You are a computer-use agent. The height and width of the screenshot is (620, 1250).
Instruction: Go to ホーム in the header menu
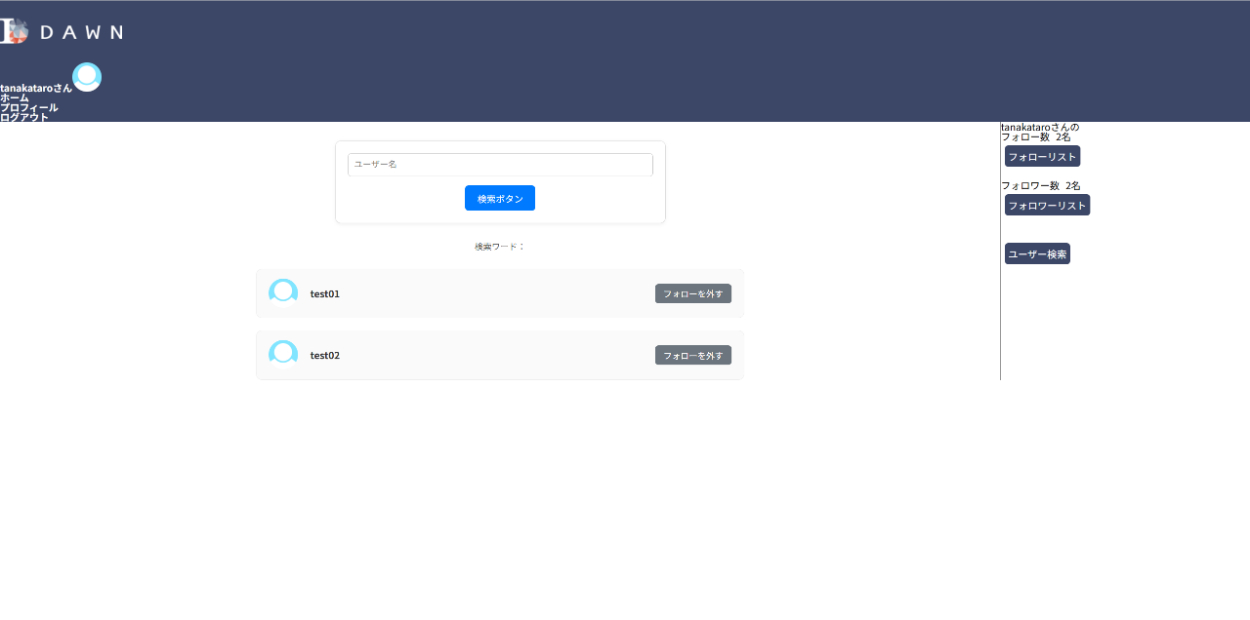click(15, 98)
